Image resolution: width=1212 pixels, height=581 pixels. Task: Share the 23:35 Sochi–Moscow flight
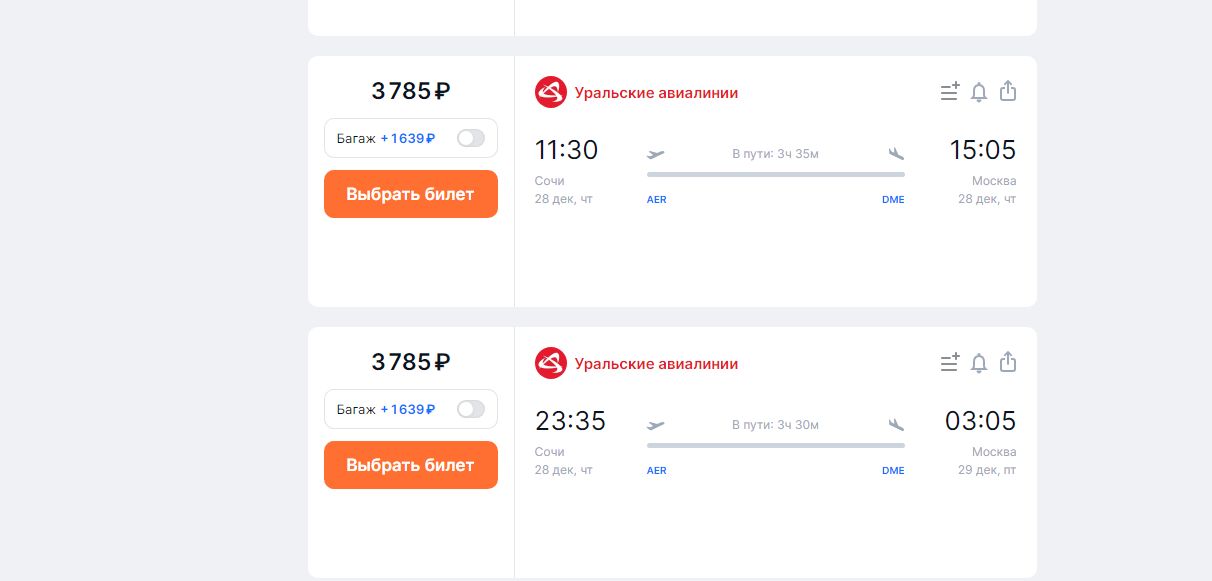pos(1008,363)
